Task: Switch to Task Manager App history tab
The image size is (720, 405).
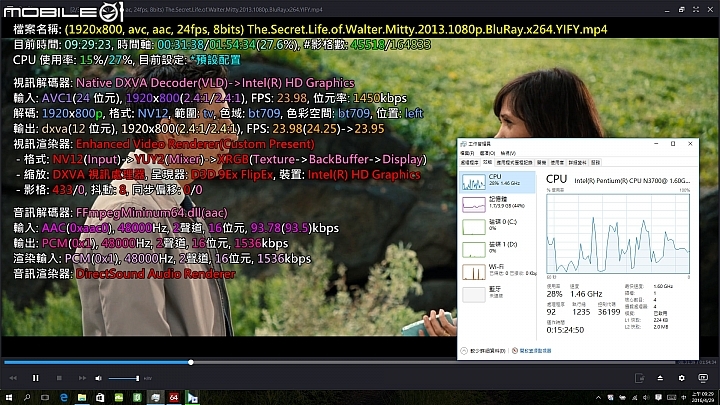Action: click(514, 163)
